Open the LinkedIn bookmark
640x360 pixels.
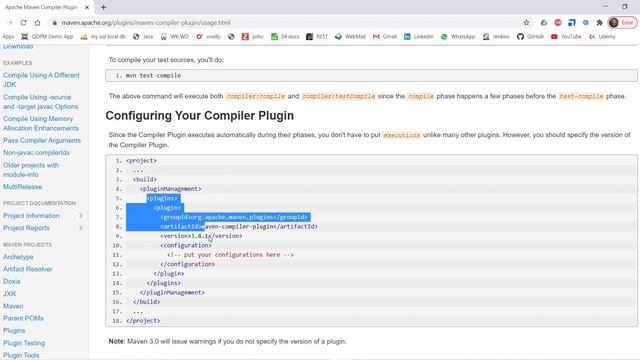click(419, 36)
